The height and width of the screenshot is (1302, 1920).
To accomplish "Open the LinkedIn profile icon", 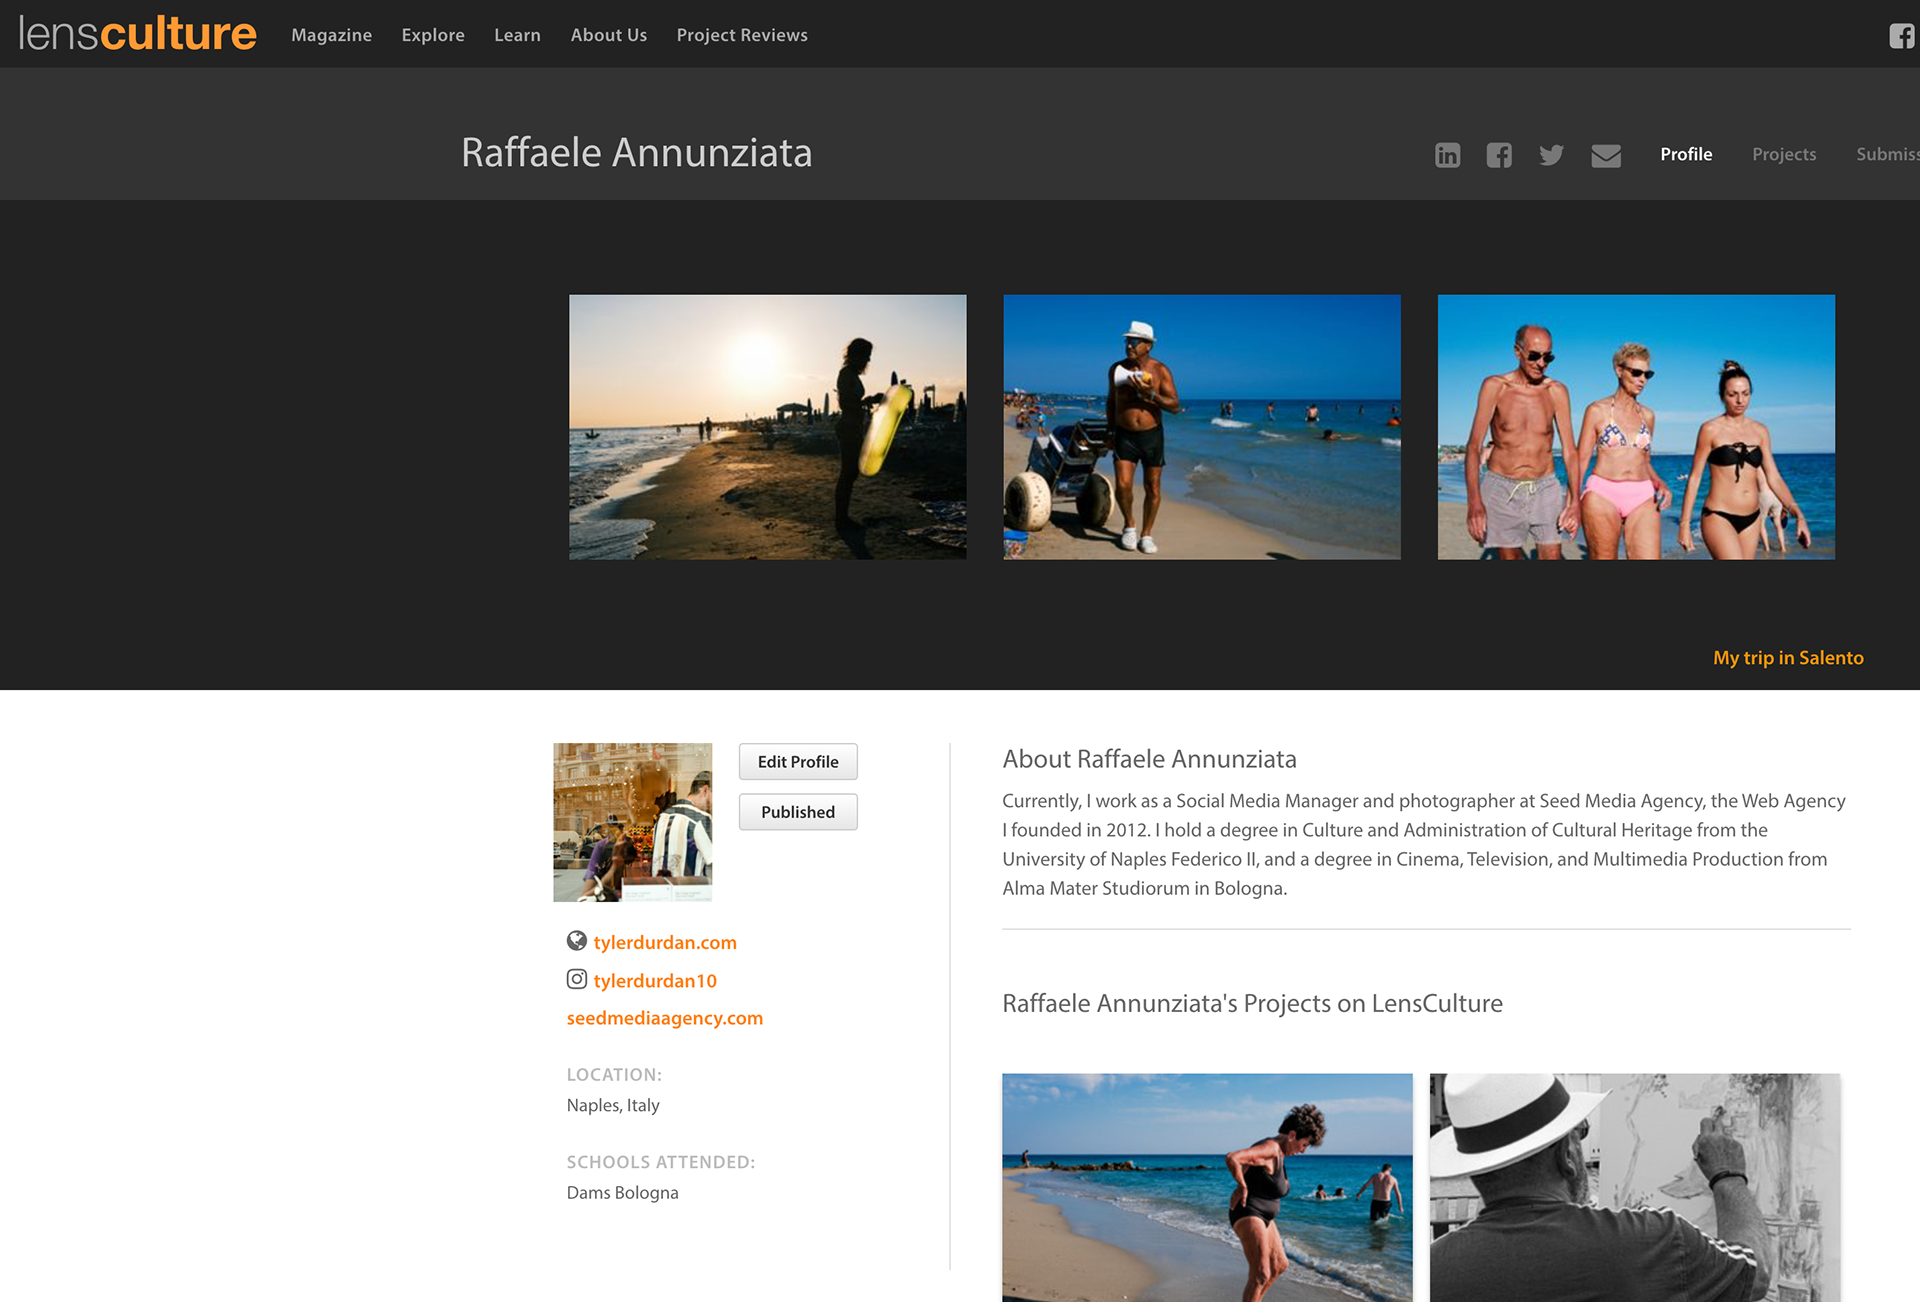I will [x=1447, y=155].
